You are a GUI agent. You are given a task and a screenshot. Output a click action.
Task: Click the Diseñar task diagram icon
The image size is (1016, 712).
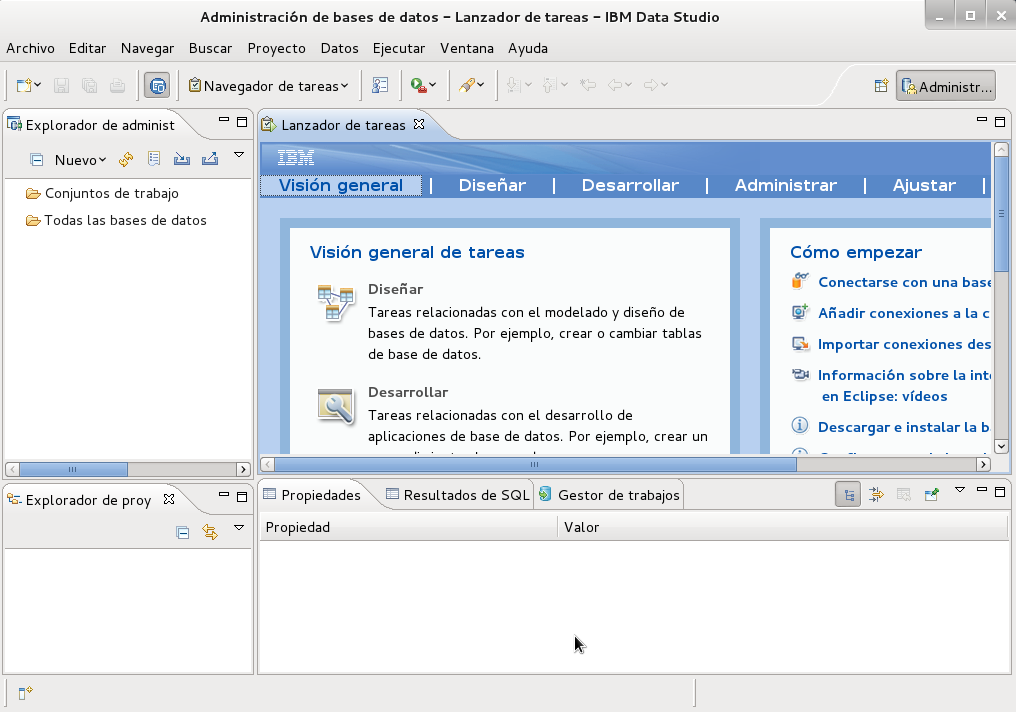tap(336, 302)
